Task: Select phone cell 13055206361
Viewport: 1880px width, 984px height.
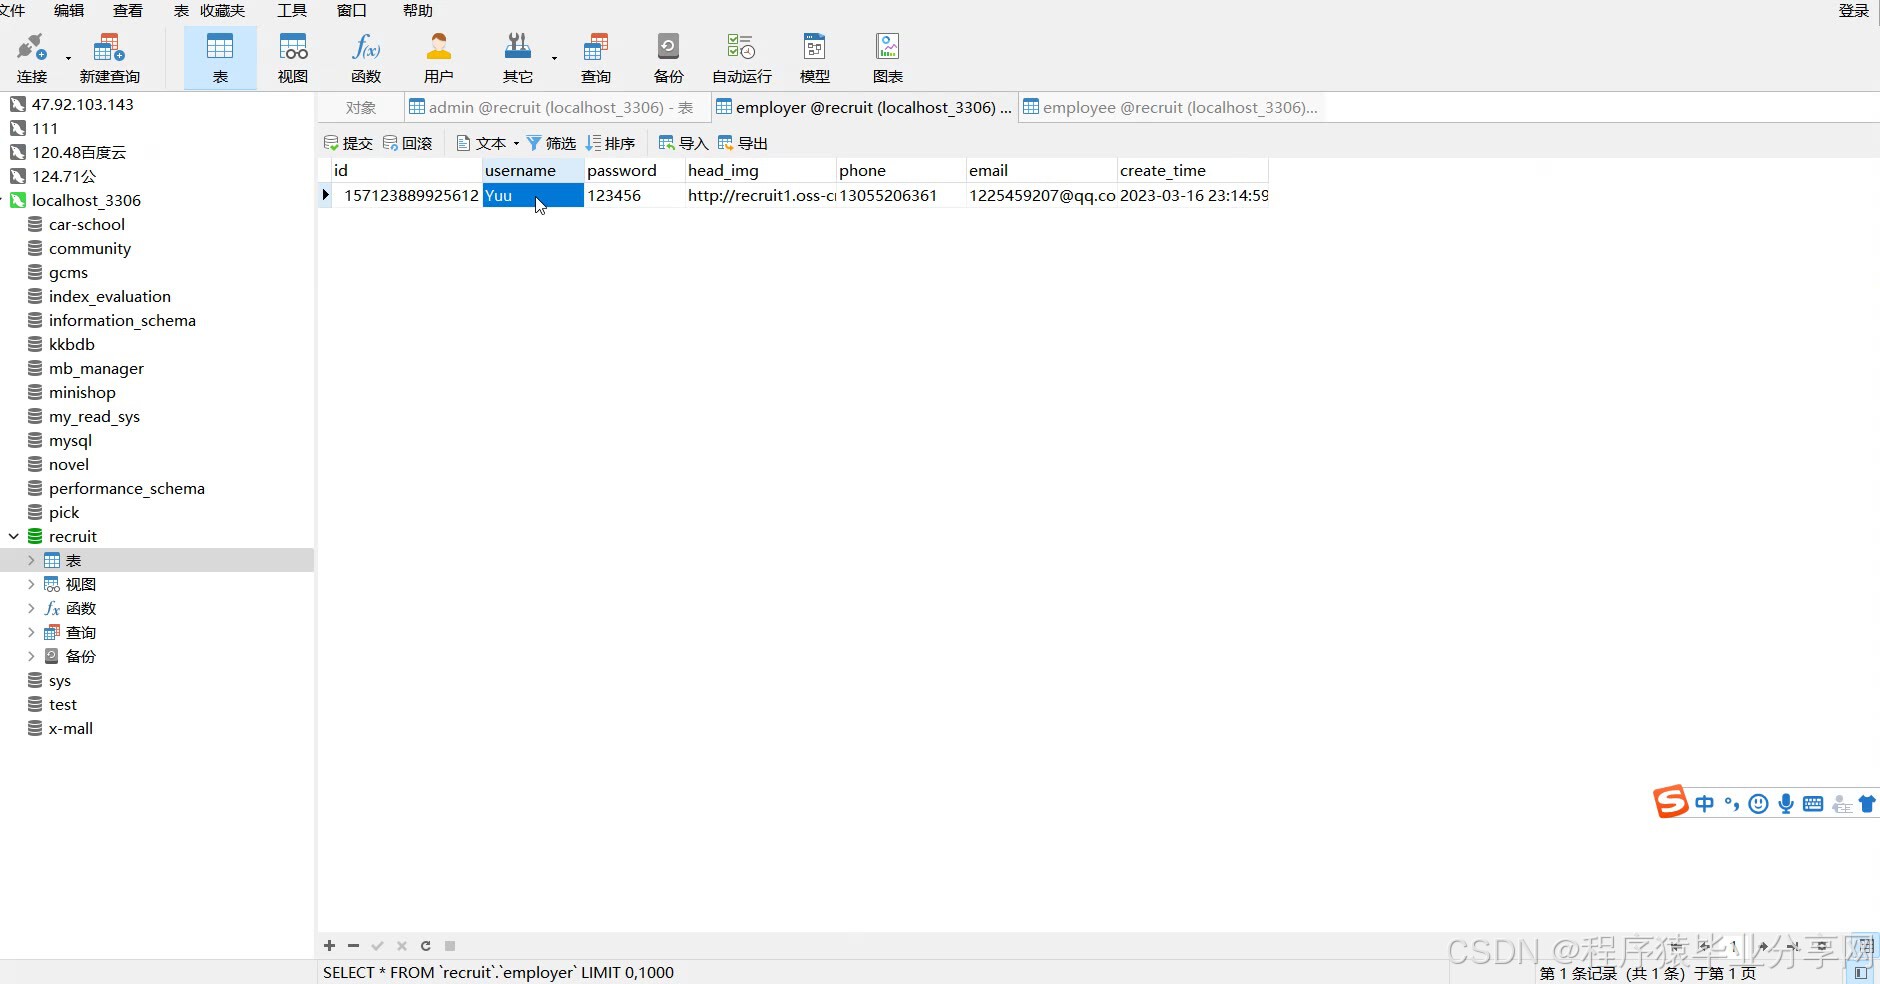Action: click(x=900, y=195)
